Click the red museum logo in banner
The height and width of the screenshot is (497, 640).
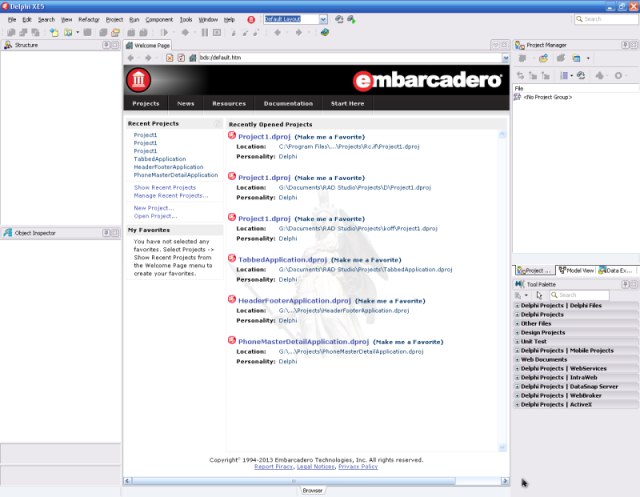coord(139,80)
